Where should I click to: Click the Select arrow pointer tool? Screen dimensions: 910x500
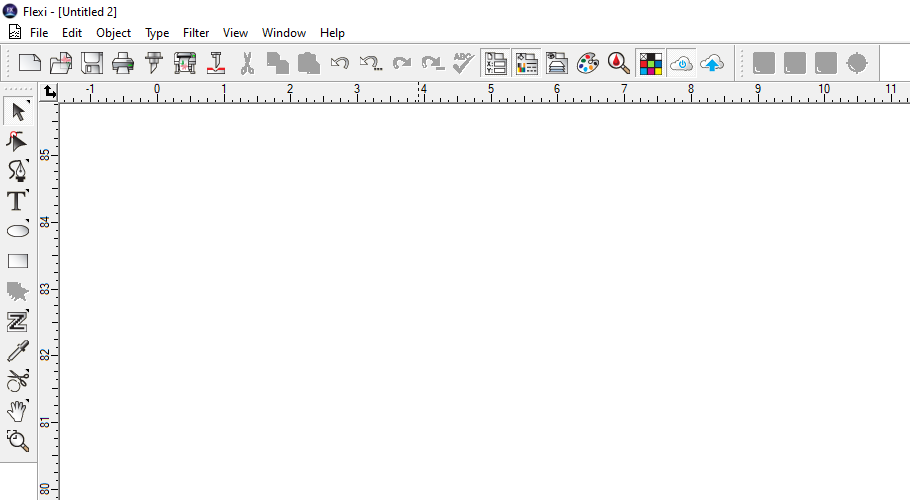pyautogui.click(x=18, y=111)
